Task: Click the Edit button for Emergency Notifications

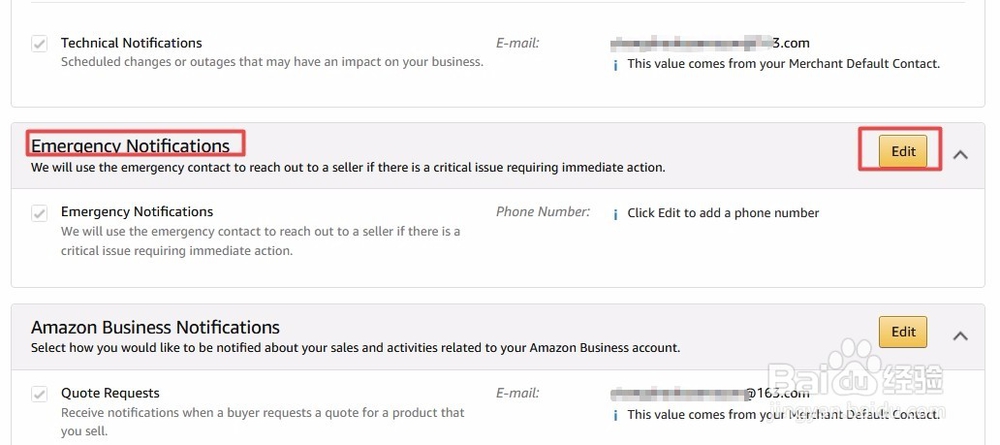Action: click(x=902, y=151)
